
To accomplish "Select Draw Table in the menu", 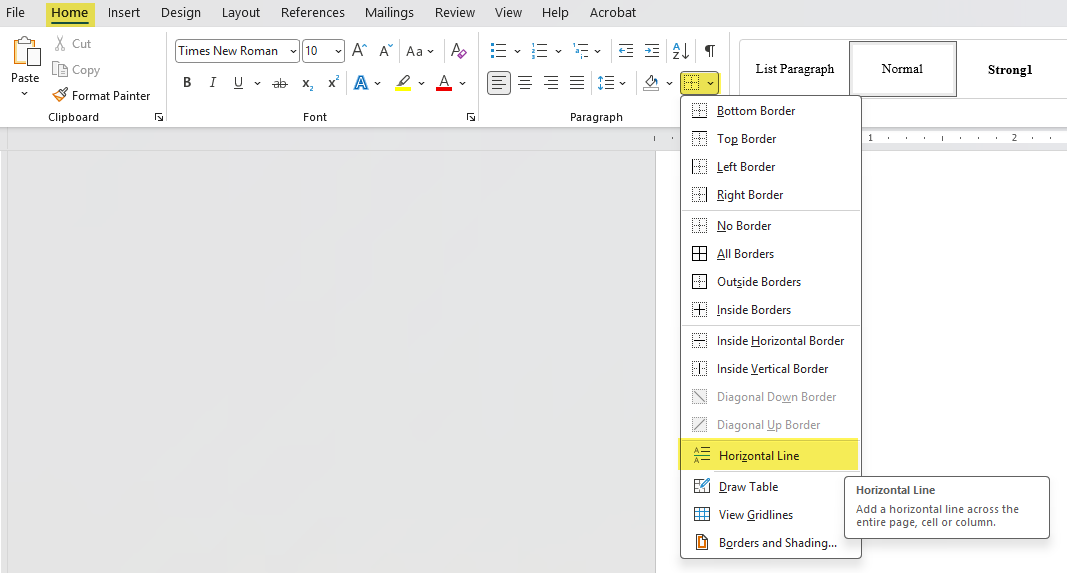I will pyautogui.click(x=771, y=487).
